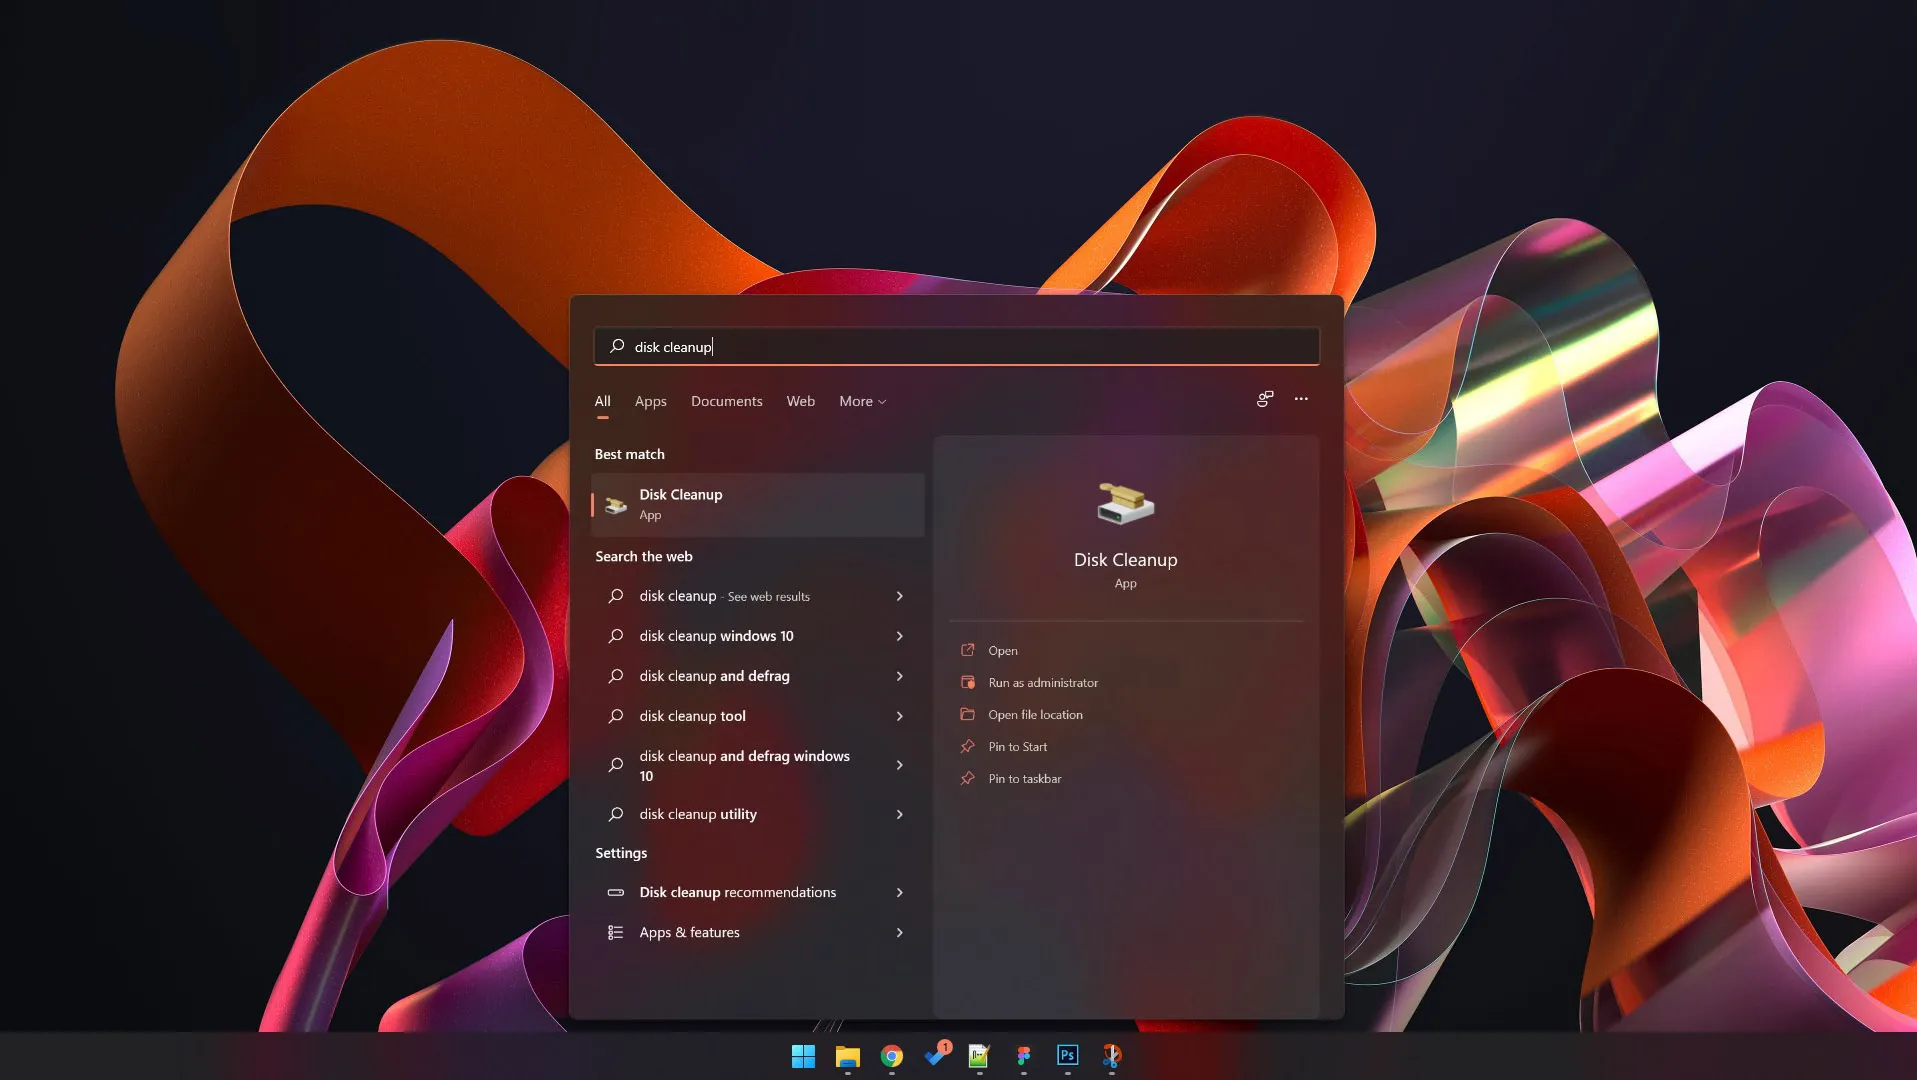1917x1080 pixels.
Task: Run Disk Cleanup as administrator
Action: [1042, 683]
